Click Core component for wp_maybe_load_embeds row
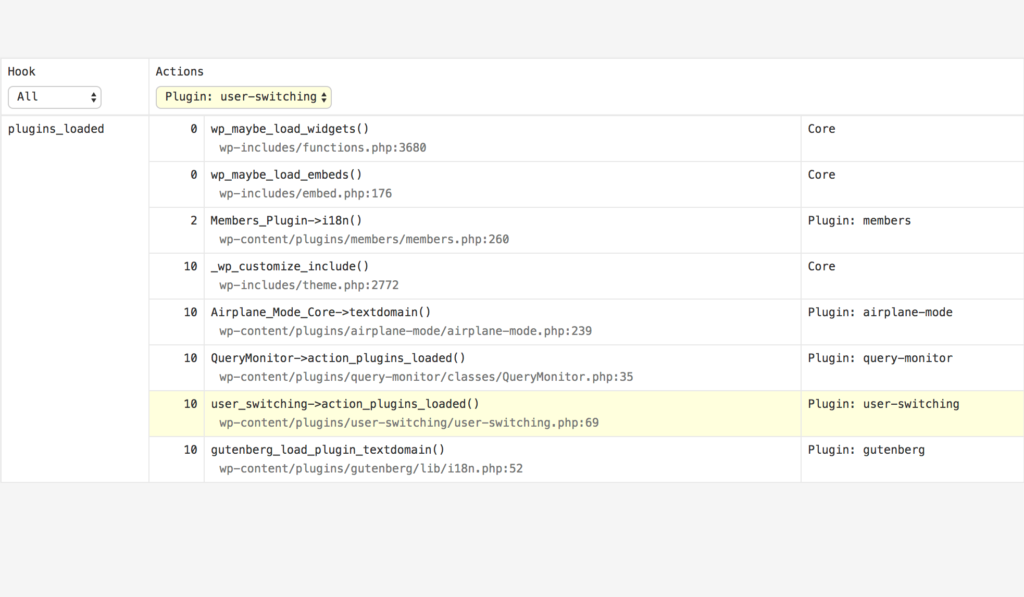This screenshot has width=1024, height=597. tap(822, 174)
